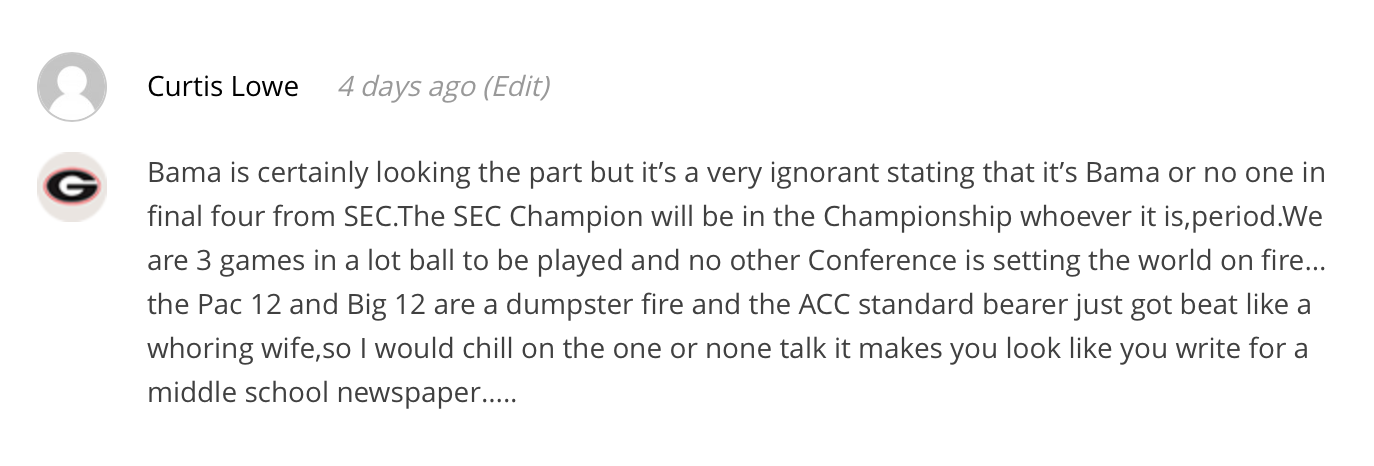The width and height of the screenshot is (1374, 466).
Task: Click the '4 days ago' timestamp
Action: (x=406, y=87)
